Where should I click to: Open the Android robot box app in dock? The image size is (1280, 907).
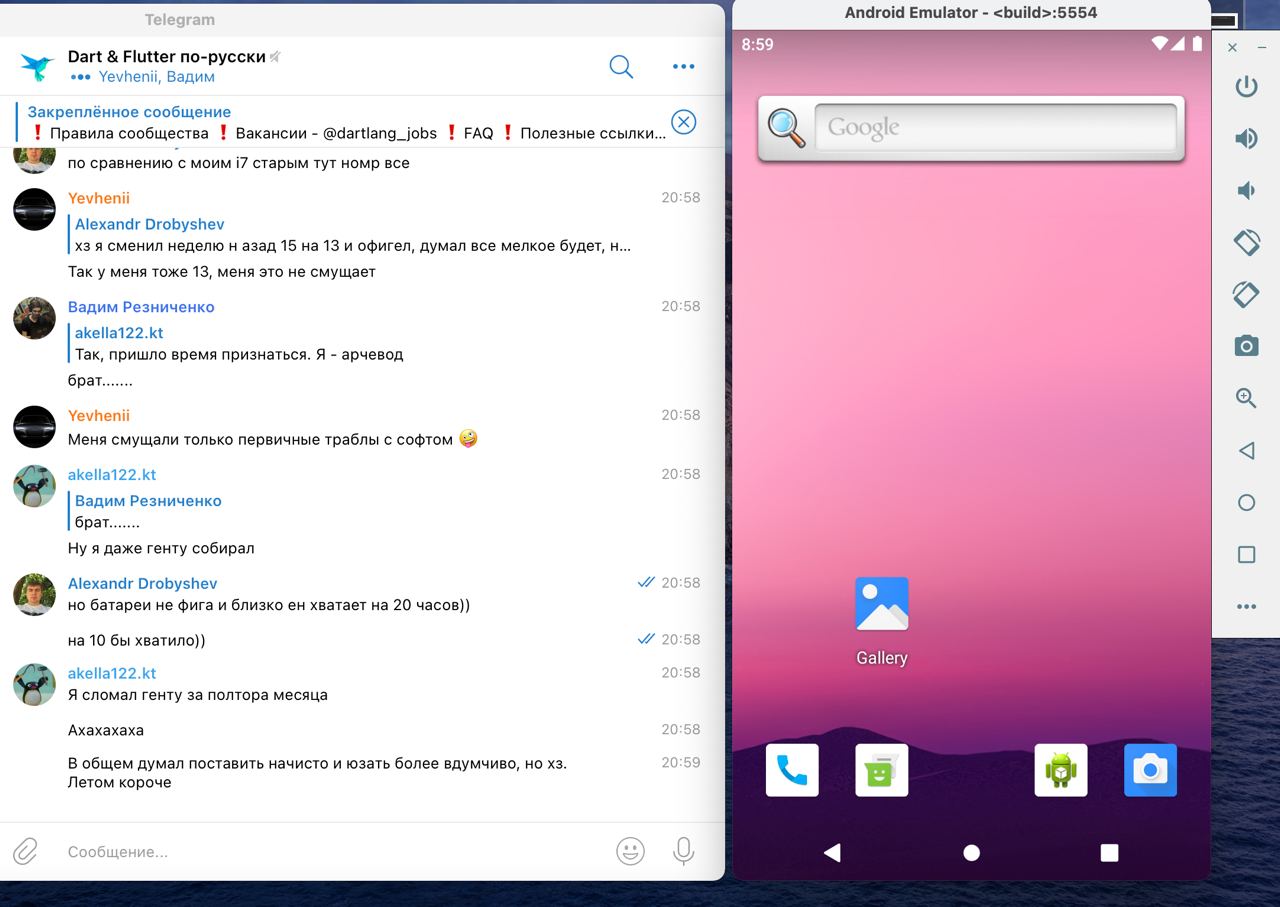(x=1061, y=770)
